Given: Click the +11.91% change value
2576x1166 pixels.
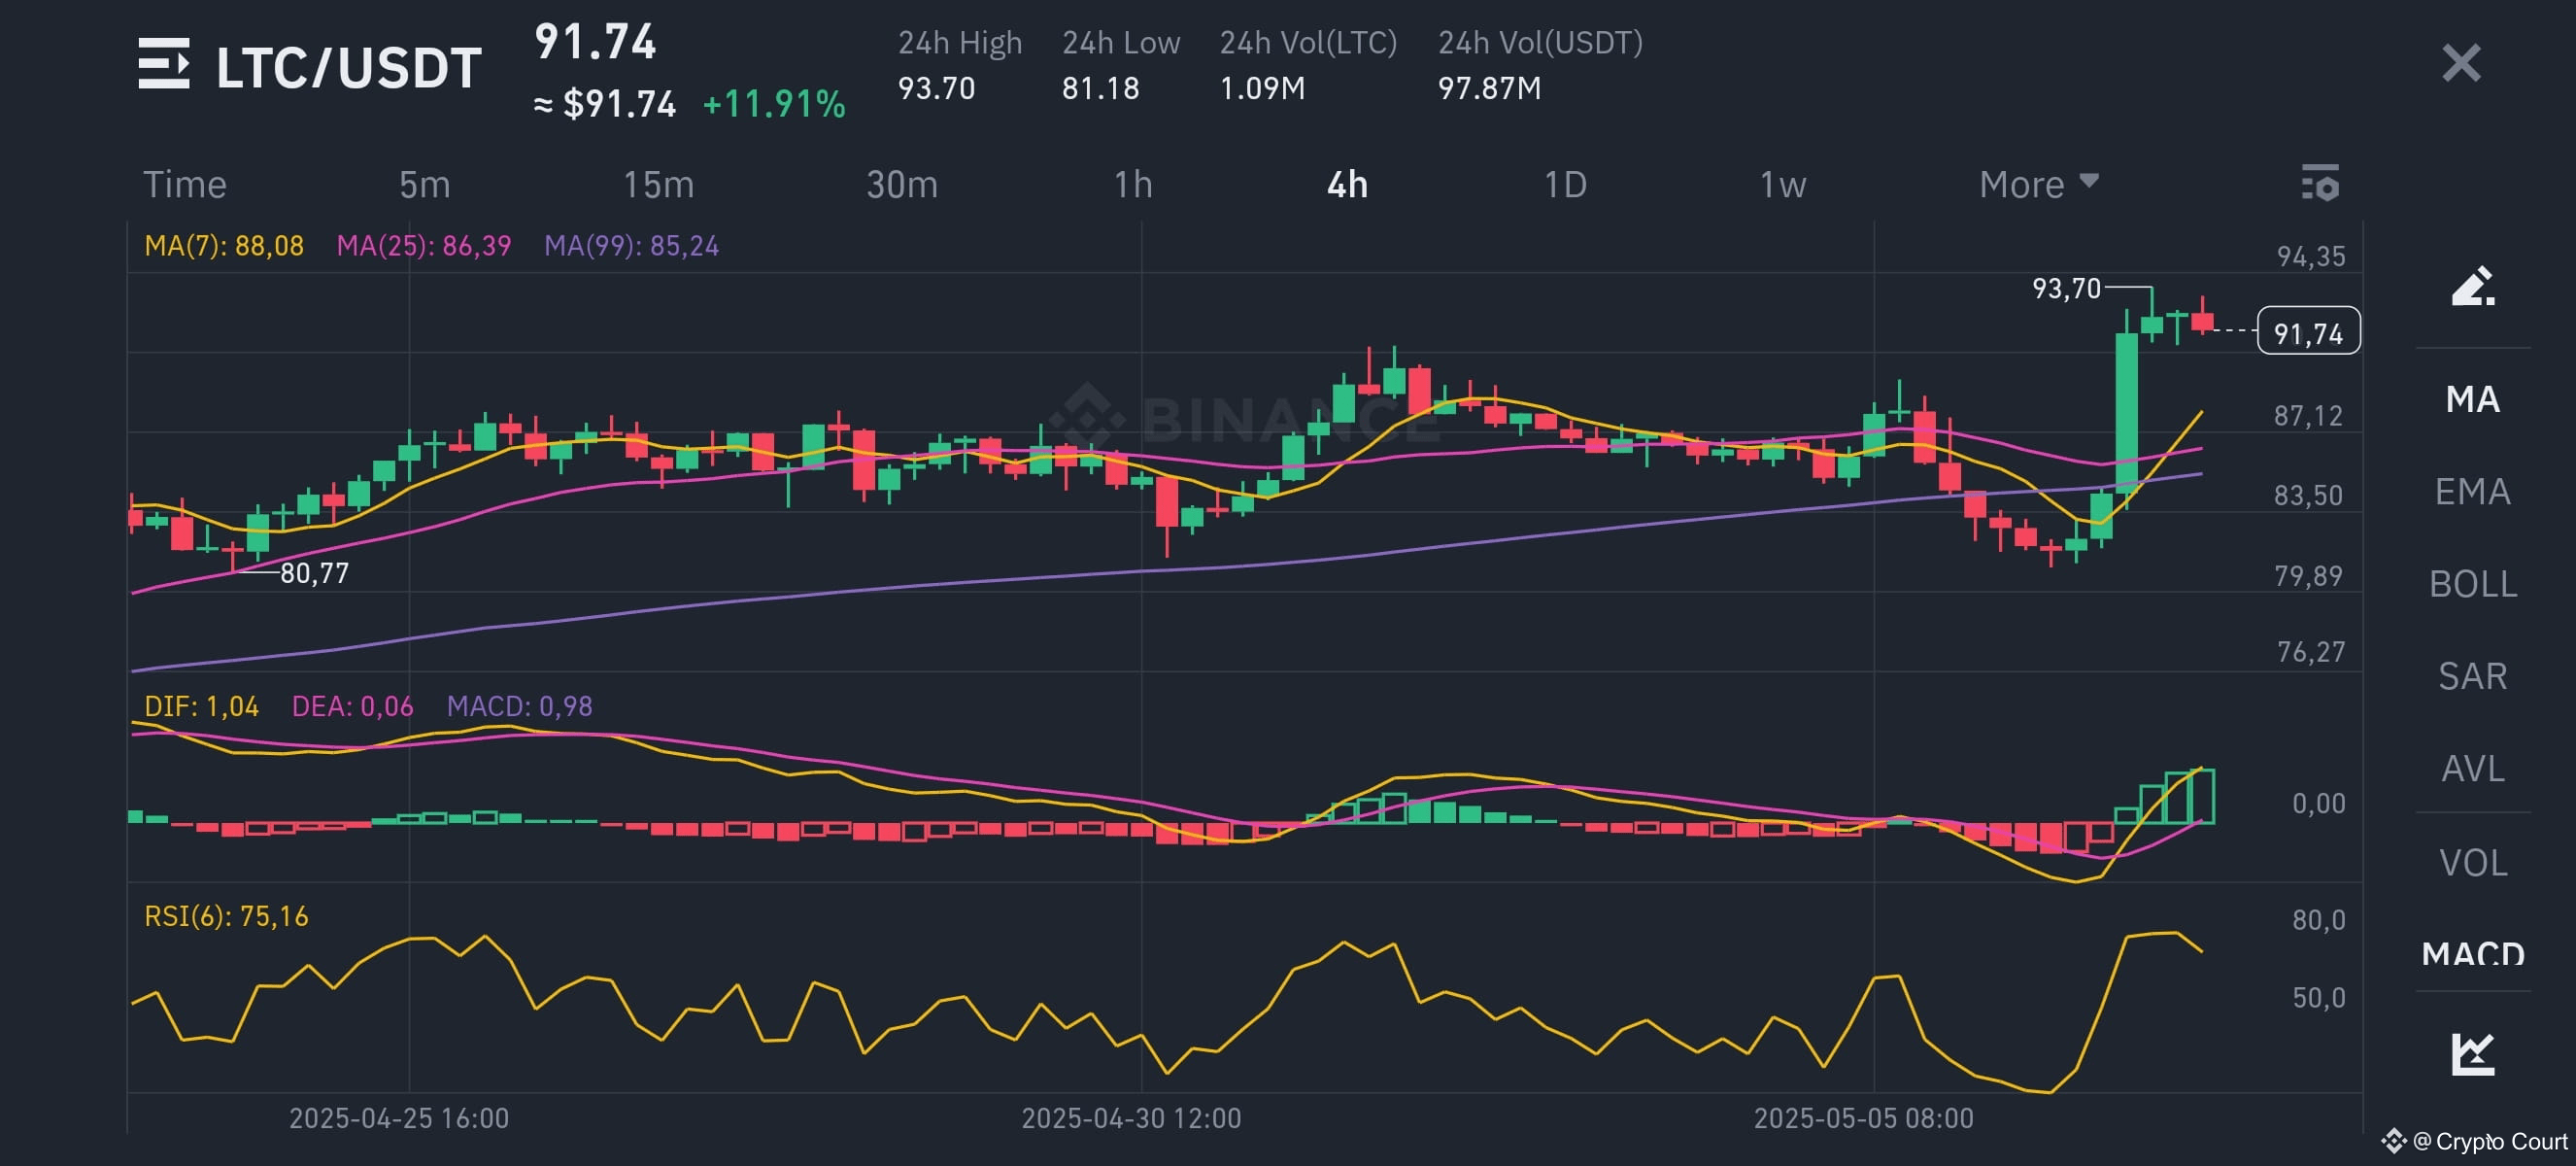Looking at the screenshot, I should pyautogui.click(x=773, y=104).
